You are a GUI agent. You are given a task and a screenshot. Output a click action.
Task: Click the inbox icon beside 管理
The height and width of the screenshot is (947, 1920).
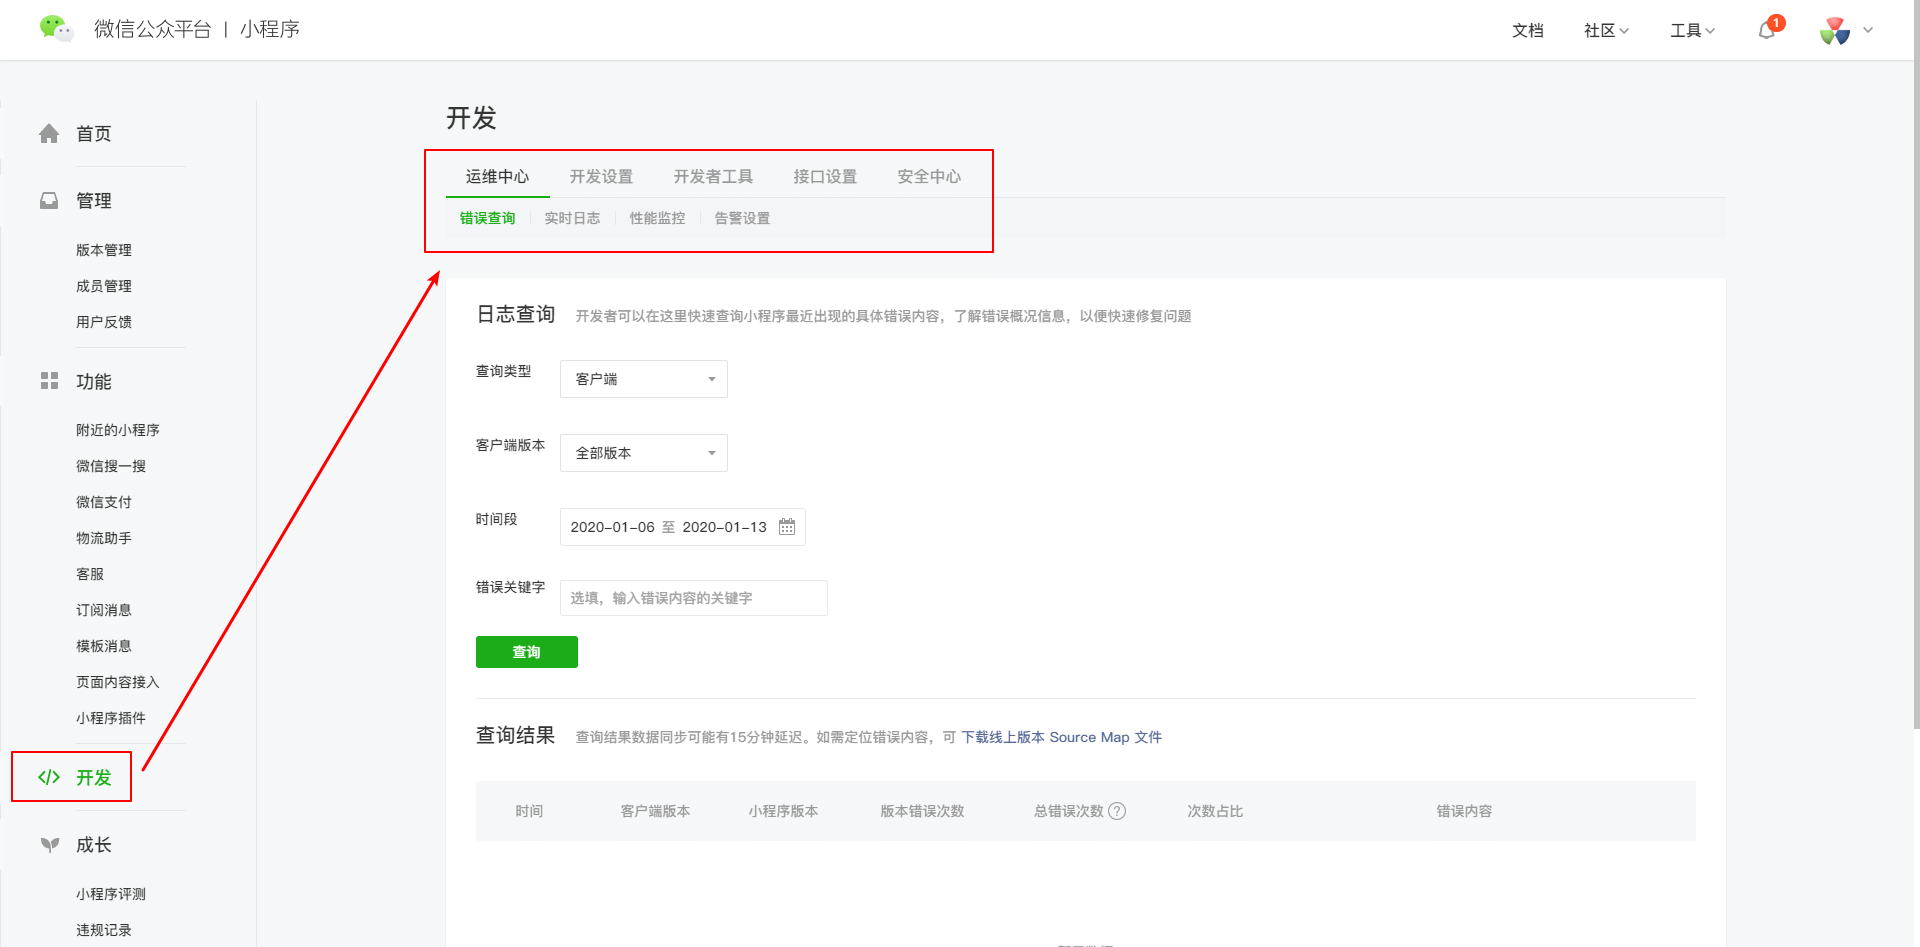tap(49, 201)
